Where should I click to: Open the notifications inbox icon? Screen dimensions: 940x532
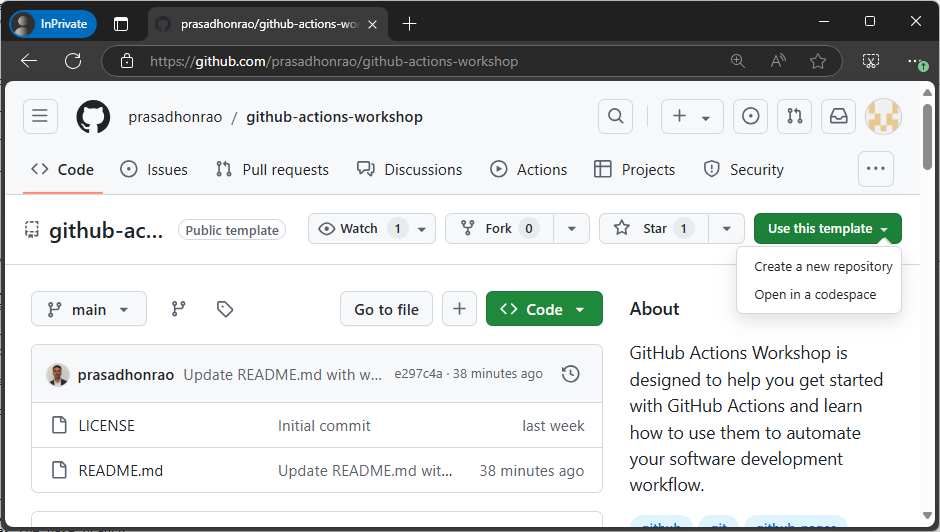pyautogui.click(x=838, y=116)
